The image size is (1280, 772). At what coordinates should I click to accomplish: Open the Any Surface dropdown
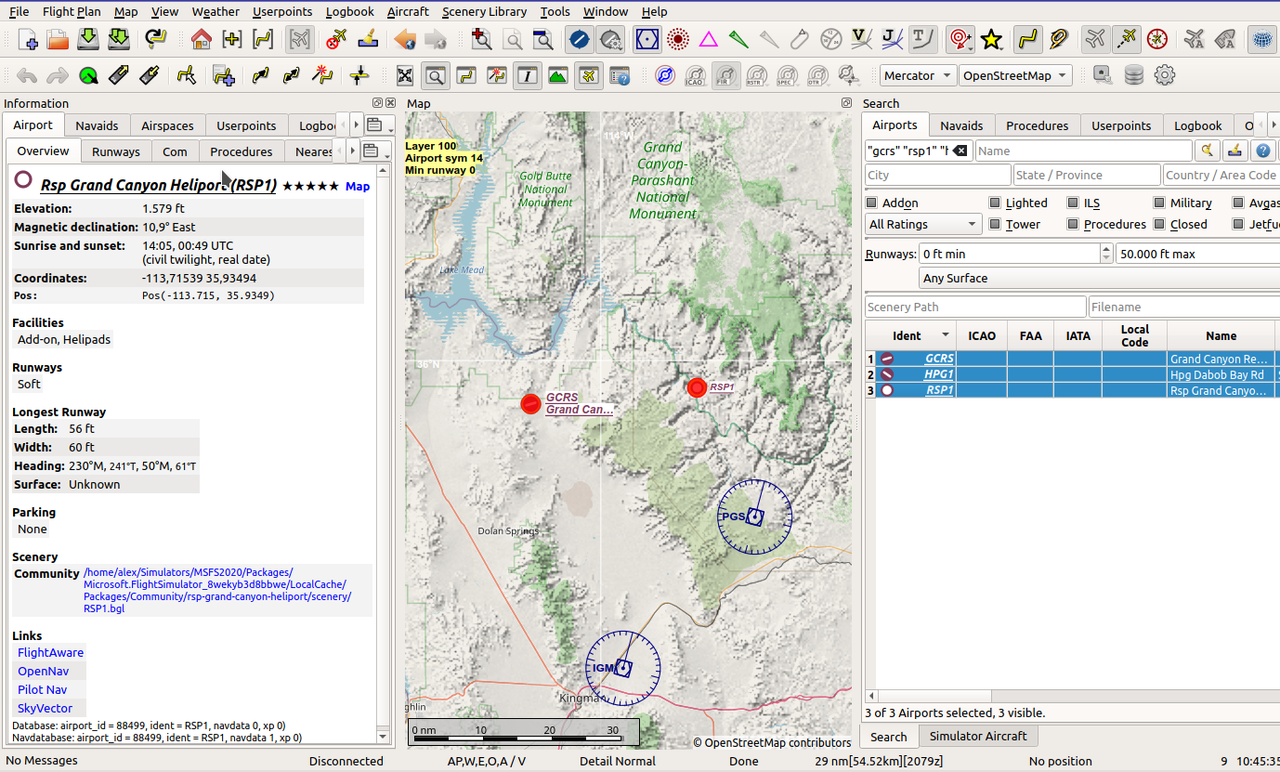[x=1100, y=278]
